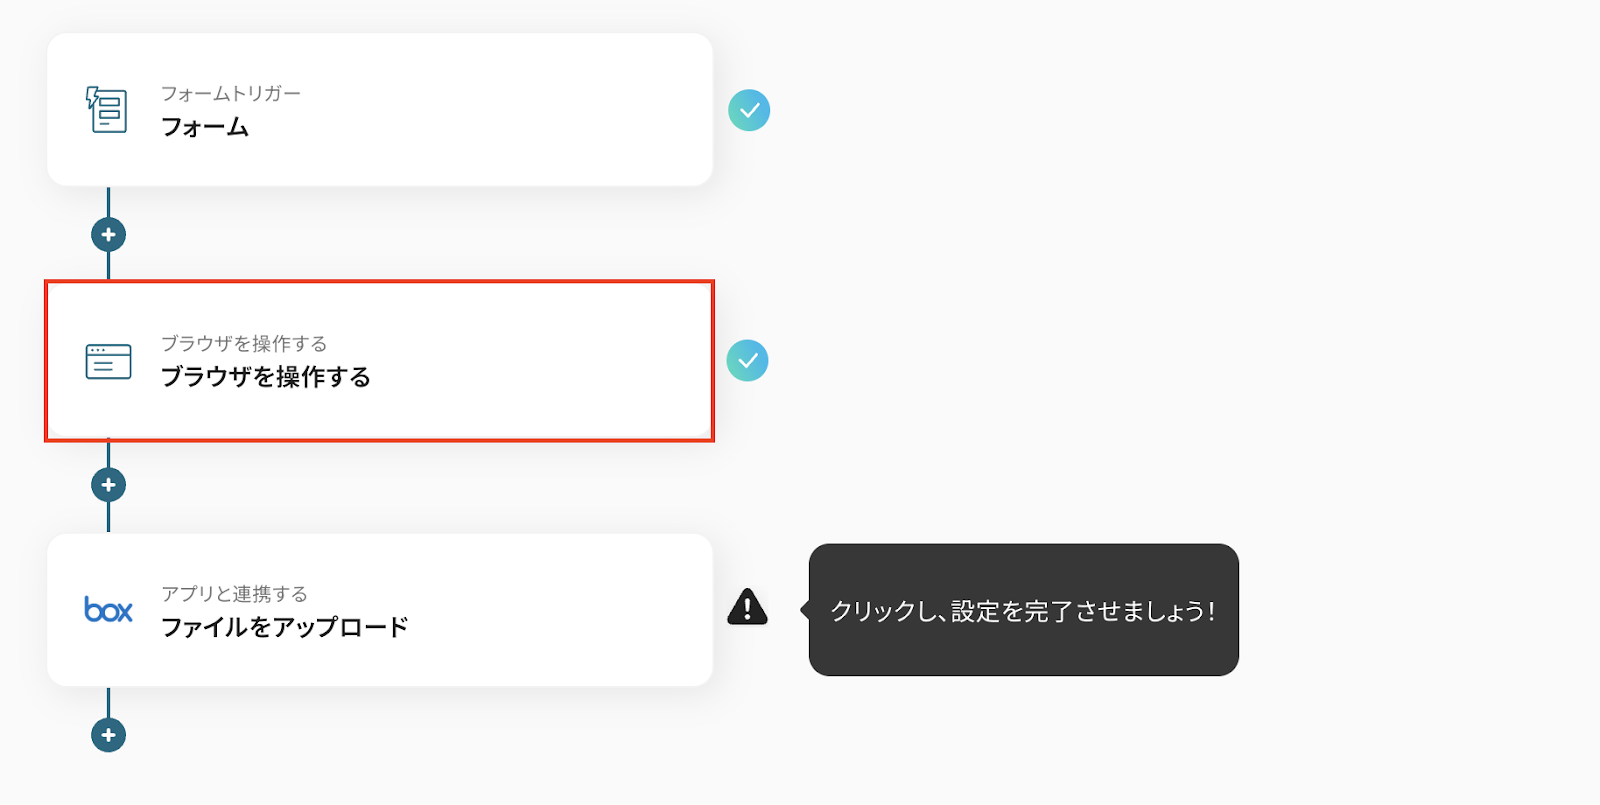Click the form trigger icon

point(107,110)
